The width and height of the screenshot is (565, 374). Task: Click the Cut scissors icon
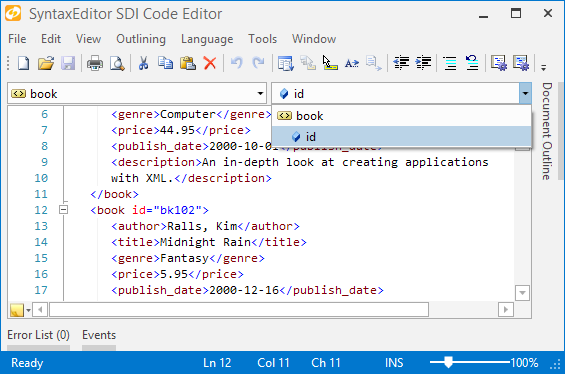coord(143,63)
